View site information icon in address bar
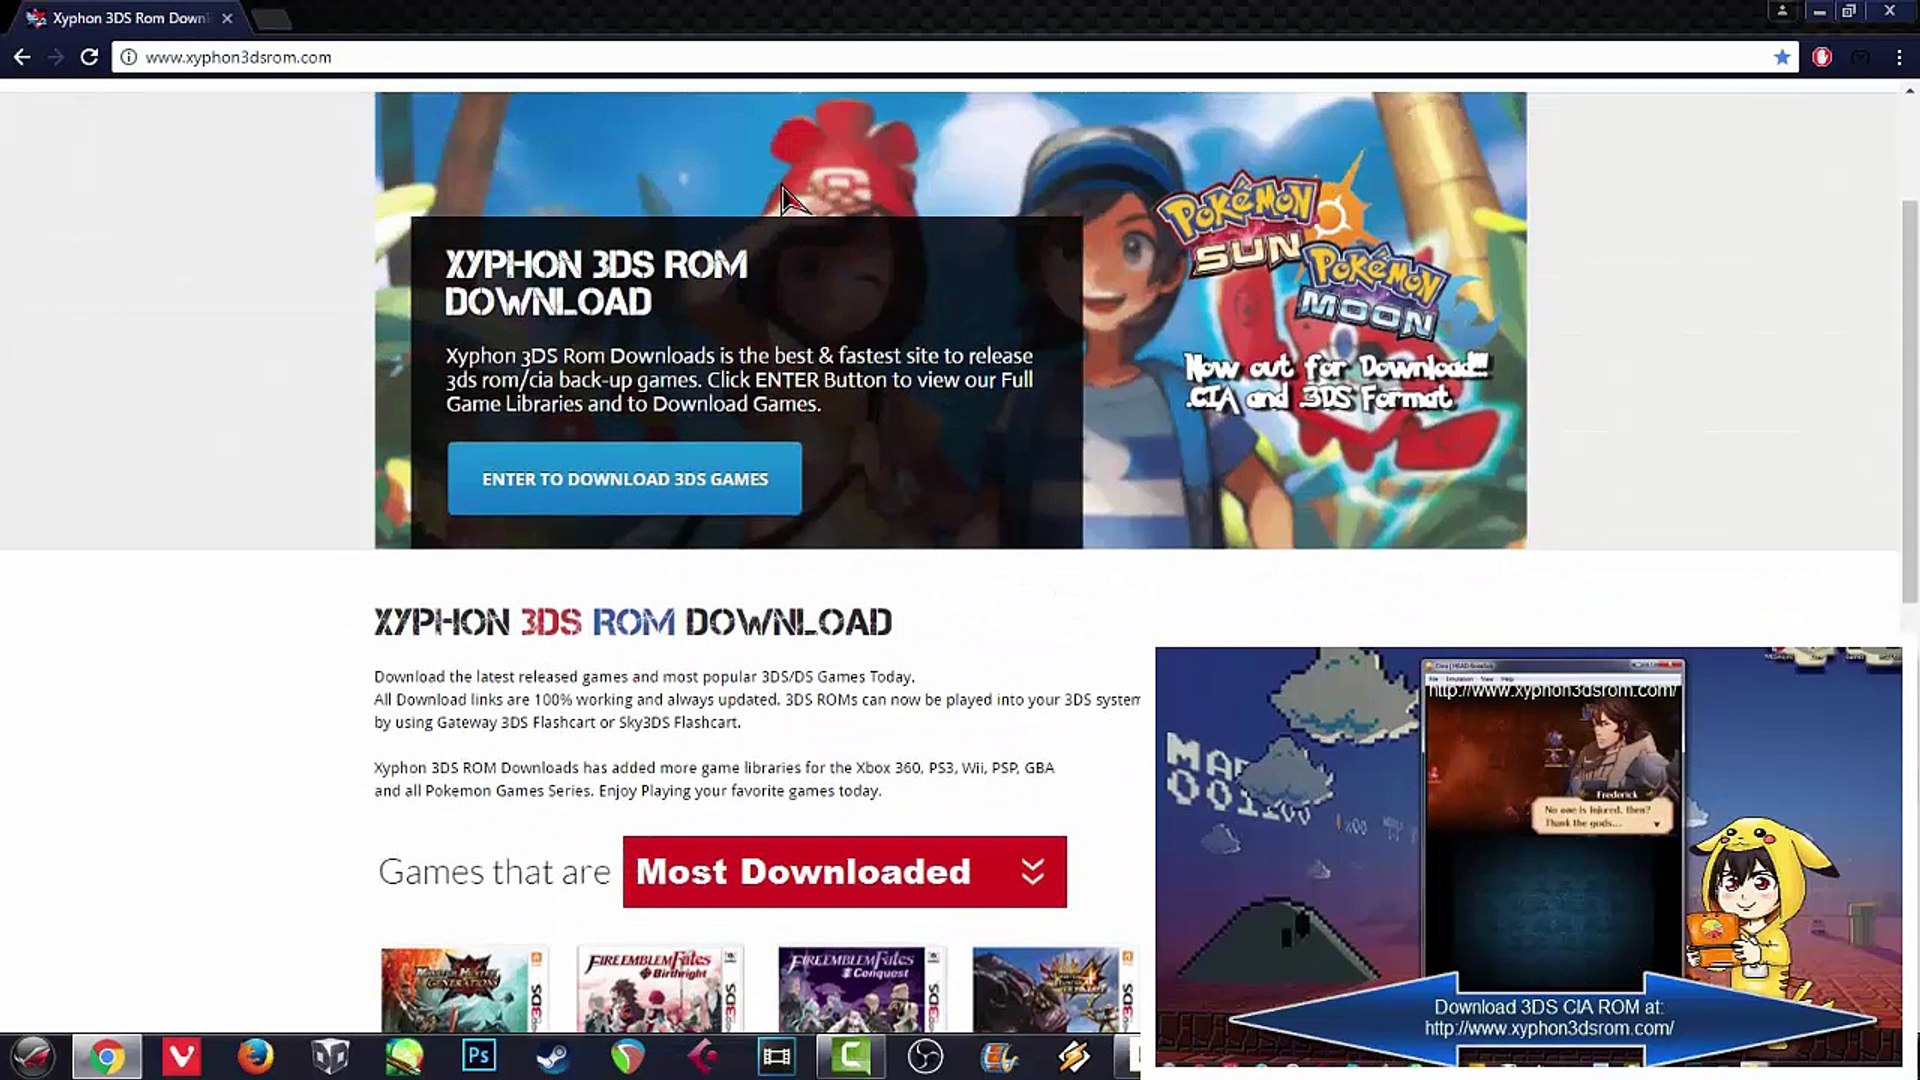Viewport: 1920px width, 1080px height. point(129,57)
